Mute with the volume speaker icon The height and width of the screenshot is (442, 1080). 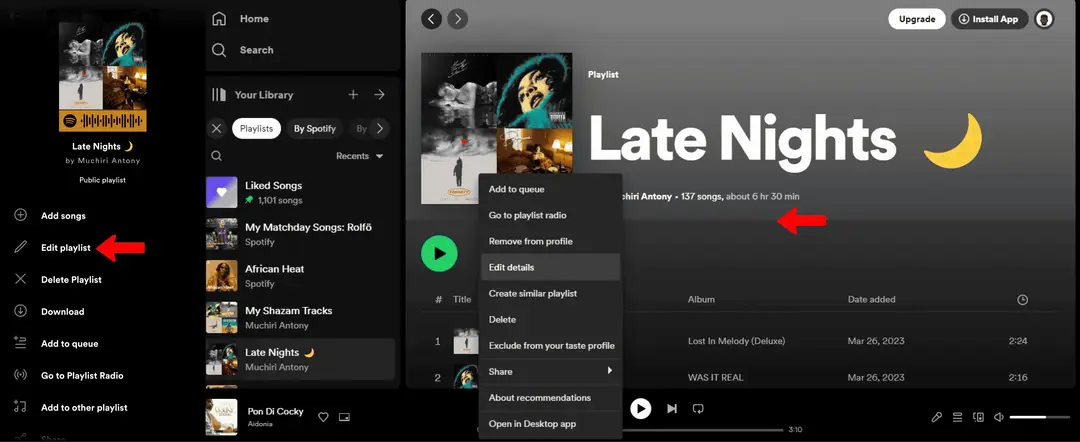coord(999,417)
